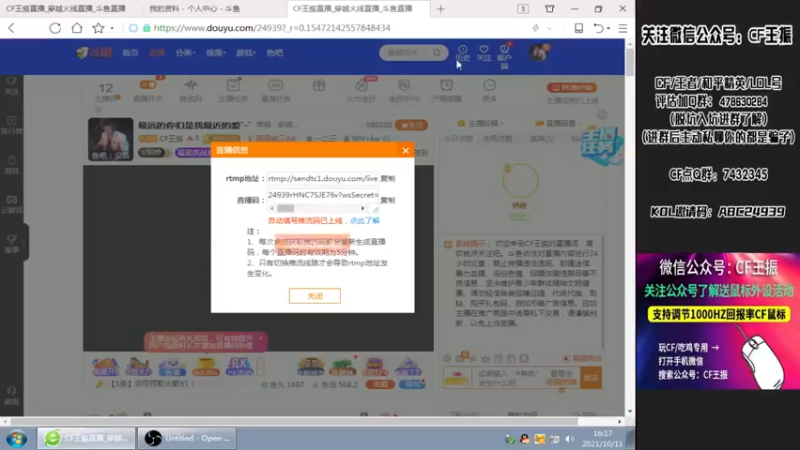Open the dropdown arrow next to the bookmark star
The height and width of the screenshot is (450, 800).
click(112, 29)
